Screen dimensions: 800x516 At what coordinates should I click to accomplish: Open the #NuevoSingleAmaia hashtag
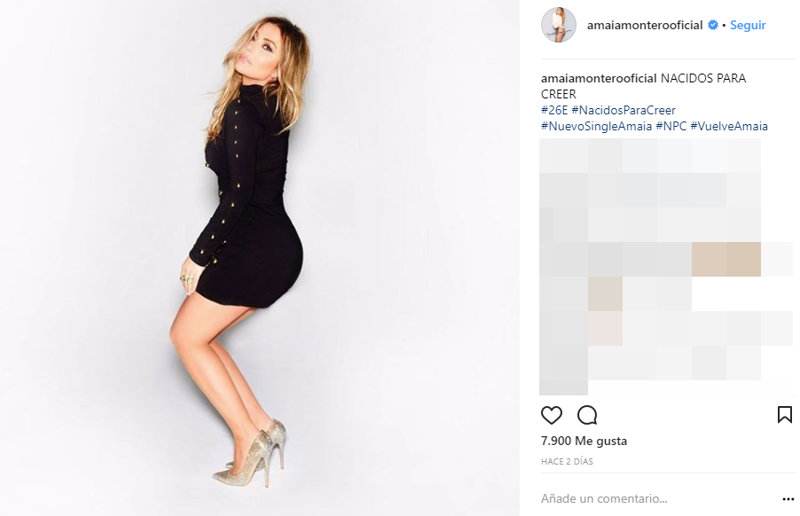(596, 126)
